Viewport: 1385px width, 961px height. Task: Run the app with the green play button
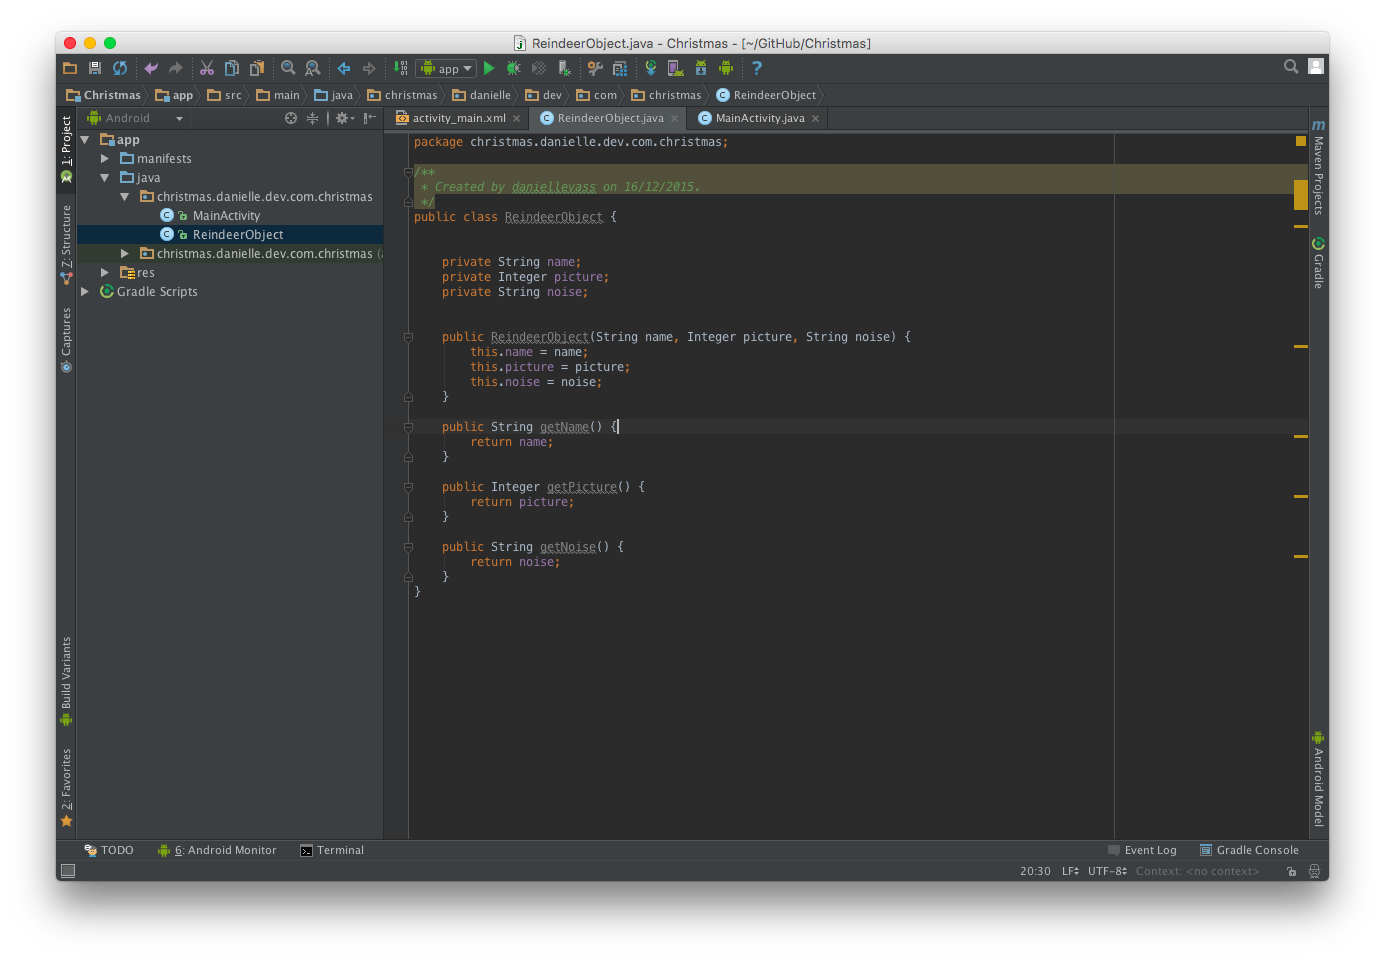[x=489, y=68]
